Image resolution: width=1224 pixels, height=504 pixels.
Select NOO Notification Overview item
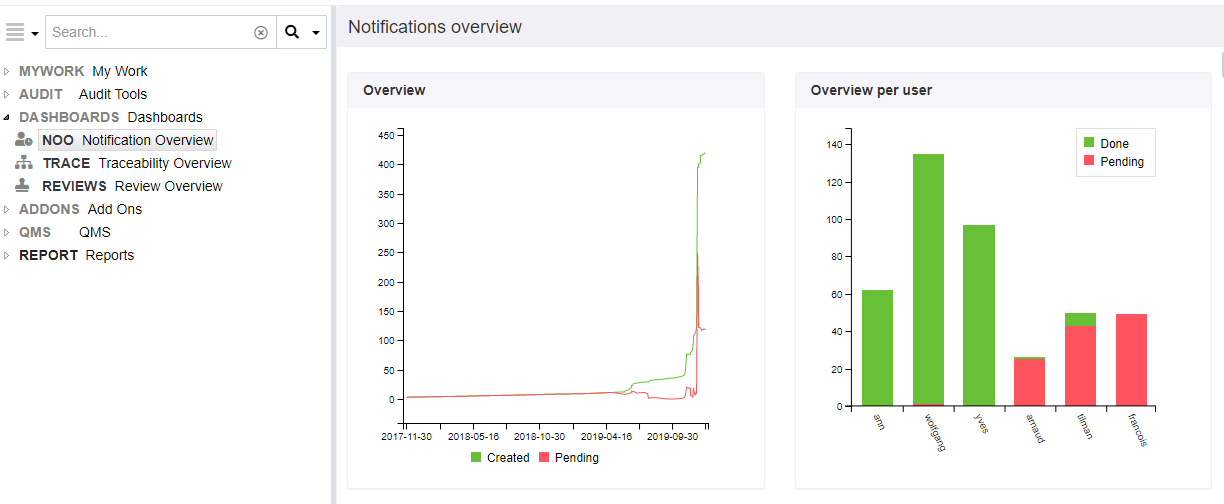click(127, 140)
